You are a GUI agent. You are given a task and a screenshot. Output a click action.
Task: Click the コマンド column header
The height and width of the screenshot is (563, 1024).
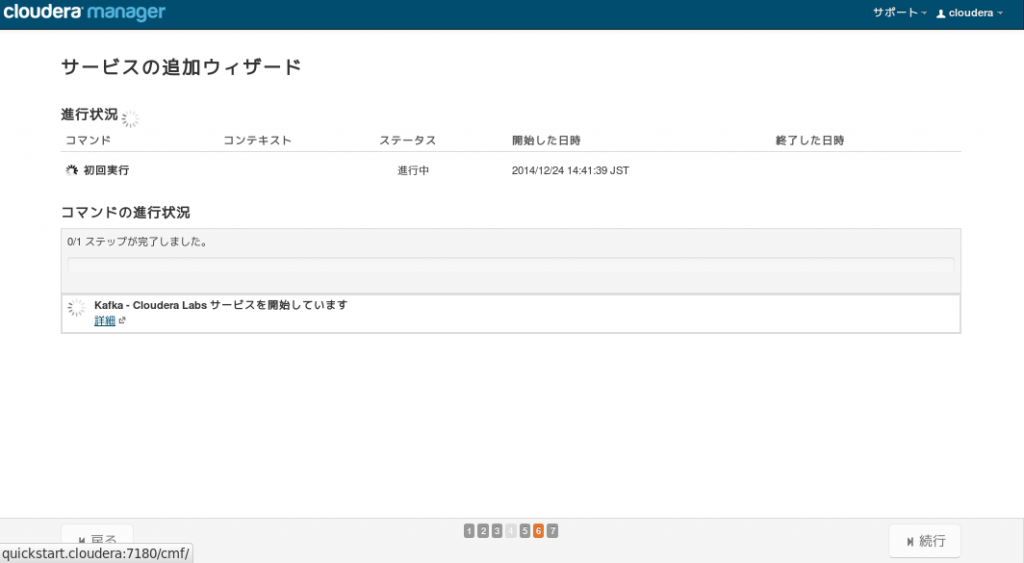pyautogui.click(x=88, y=140)
